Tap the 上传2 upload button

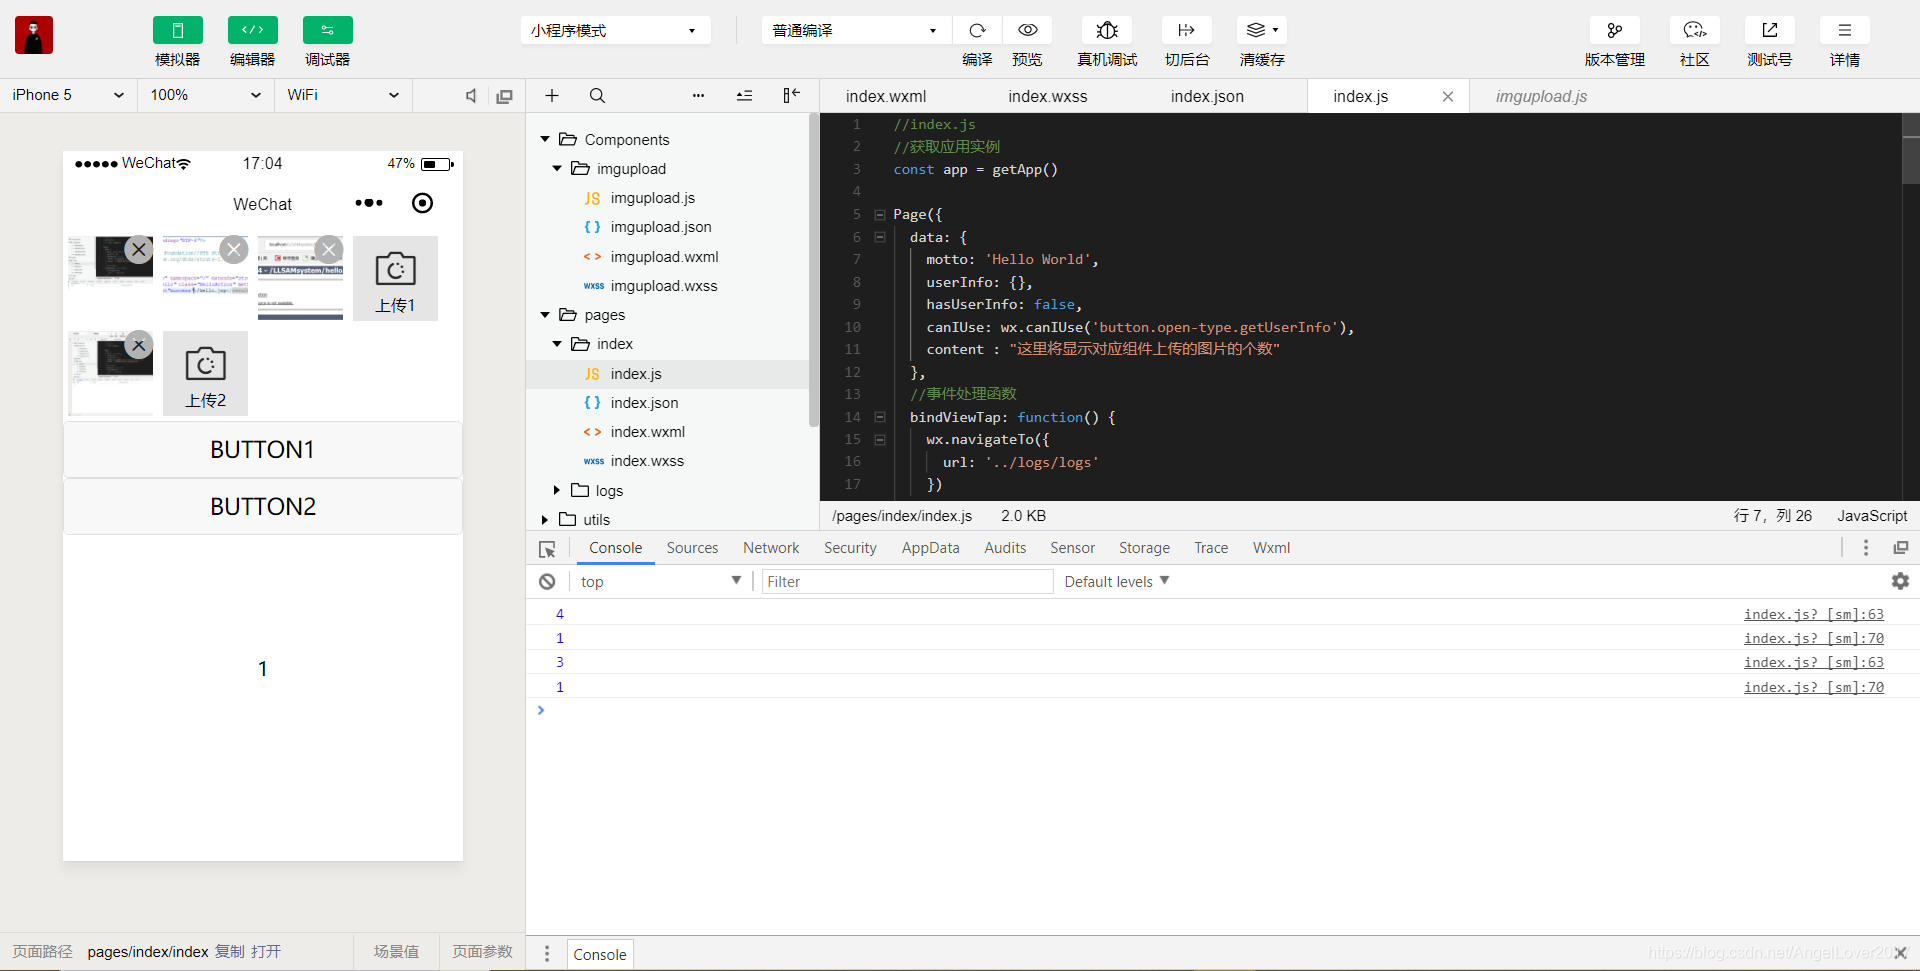[x=205, y=373]
